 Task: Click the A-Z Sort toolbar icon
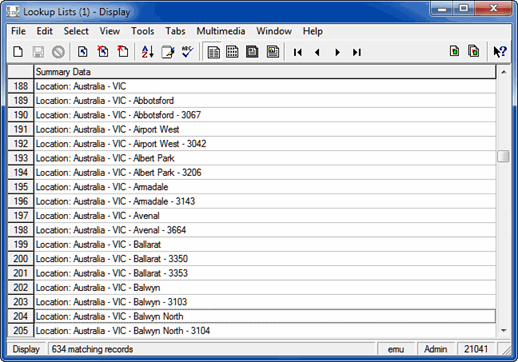[x=147, y=52]
